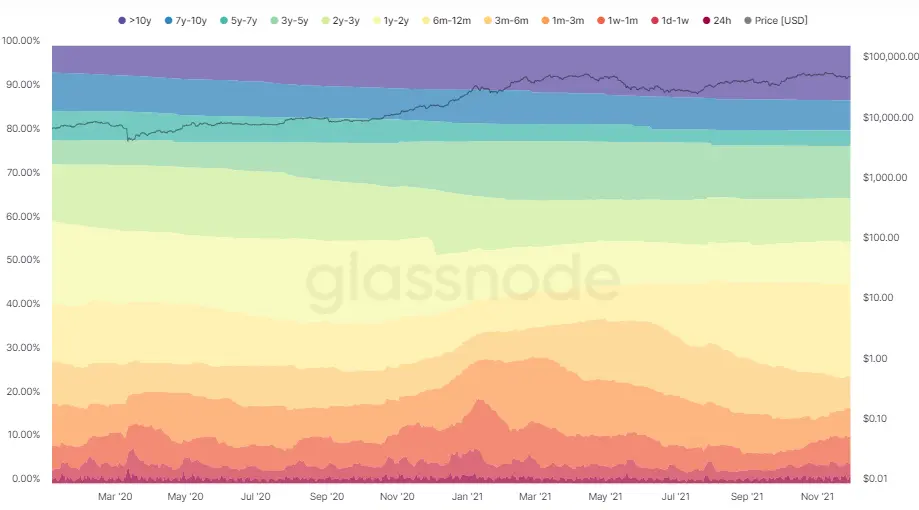This screenshot has width=919, height=510.
Task: Click the glassnode watermark in chart
Action: 462,278
